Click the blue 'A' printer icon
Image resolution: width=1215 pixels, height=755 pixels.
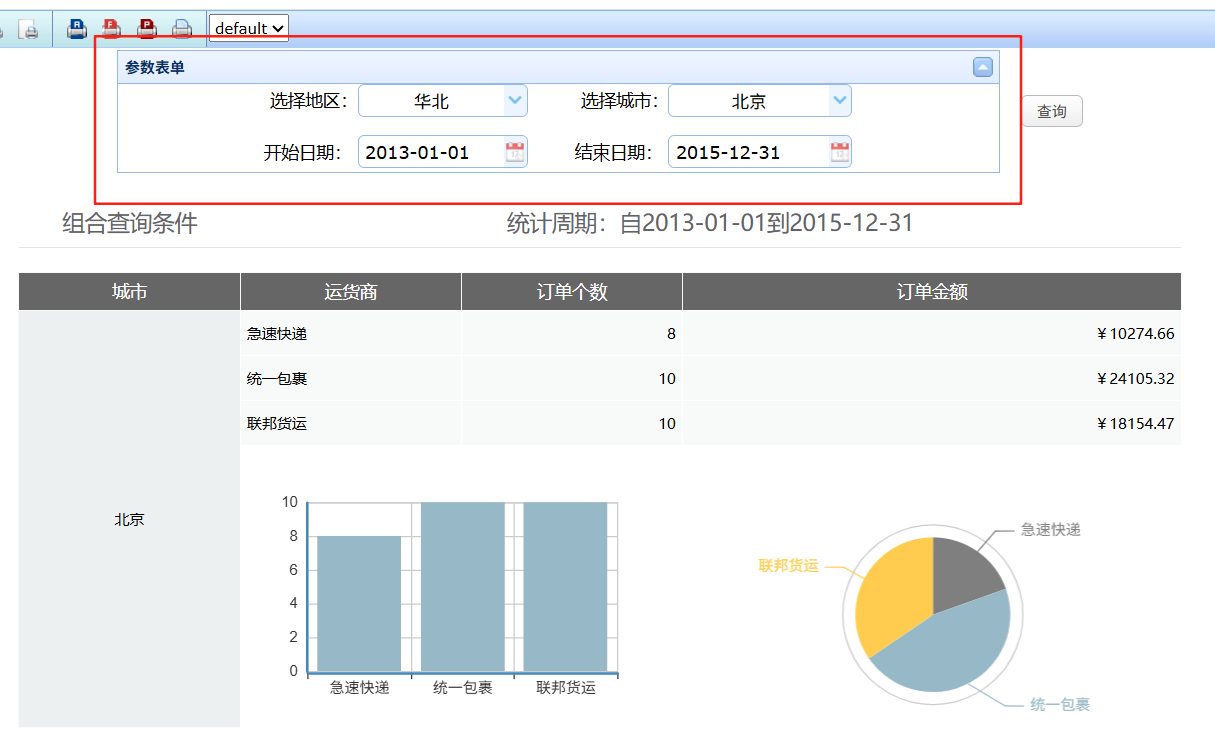pyautogui.click(x=77, y=29)
